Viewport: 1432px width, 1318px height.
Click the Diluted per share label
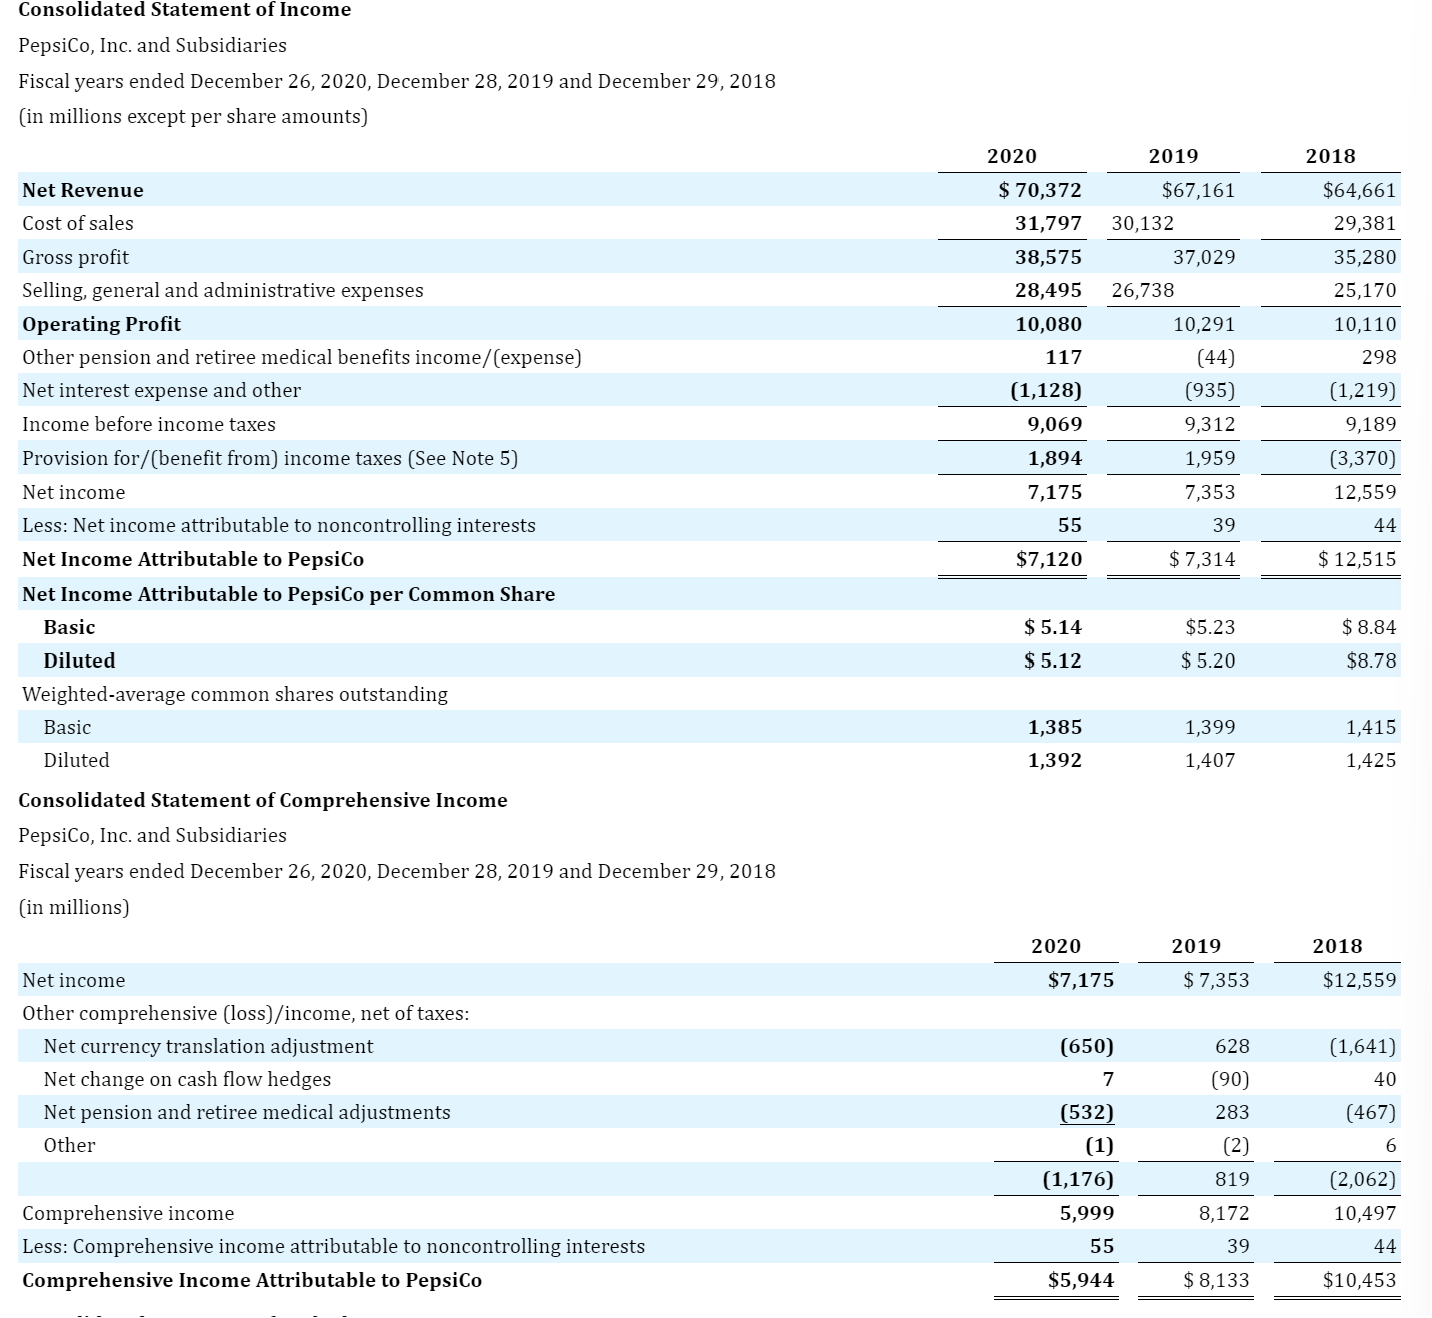coord(79,660)
